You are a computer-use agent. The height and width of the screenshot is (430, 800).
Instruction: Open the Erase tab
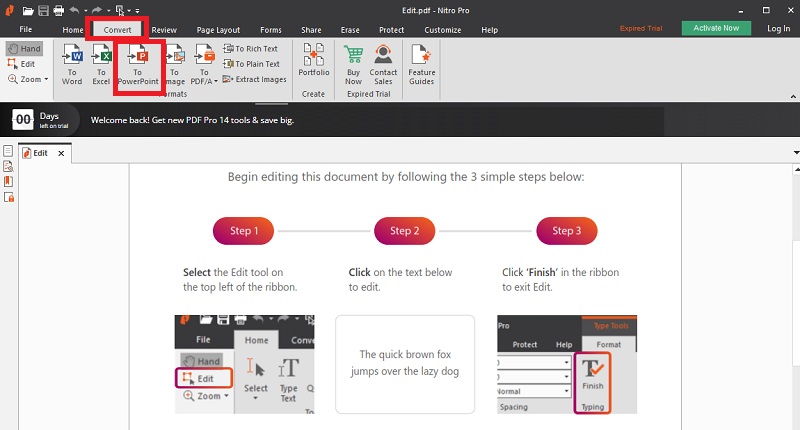pos(350,30)
